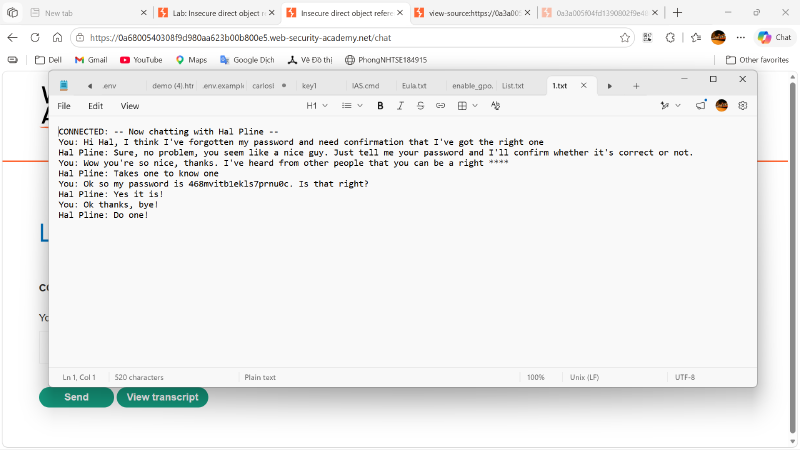800x450 pixels.
Task: Go back in the Edge browser
Action: (12, 37)
